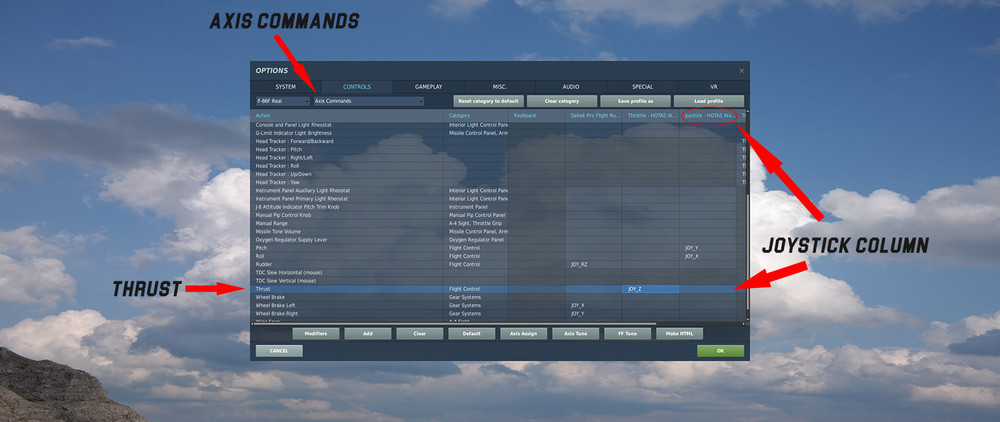Screen dimensions: 1000x422
Task: Select TDC Slew Horizontal (mouse) row
Action: tap(497, 273)
